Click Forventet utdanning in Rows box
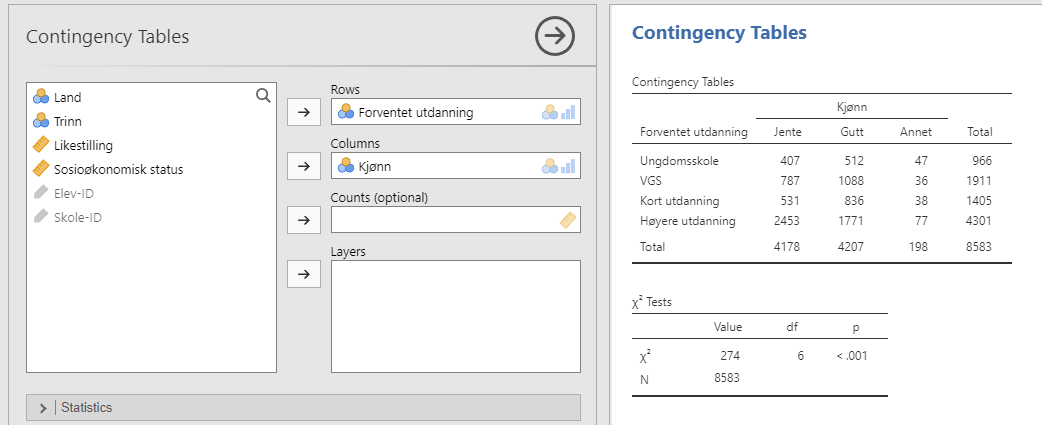1042x425 pixels. coord(415,112)
